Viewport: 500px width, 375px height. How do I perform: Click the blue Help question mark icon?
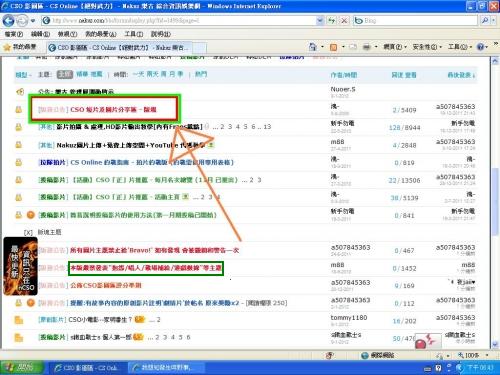pyautogui.click(x=480, y=47)
